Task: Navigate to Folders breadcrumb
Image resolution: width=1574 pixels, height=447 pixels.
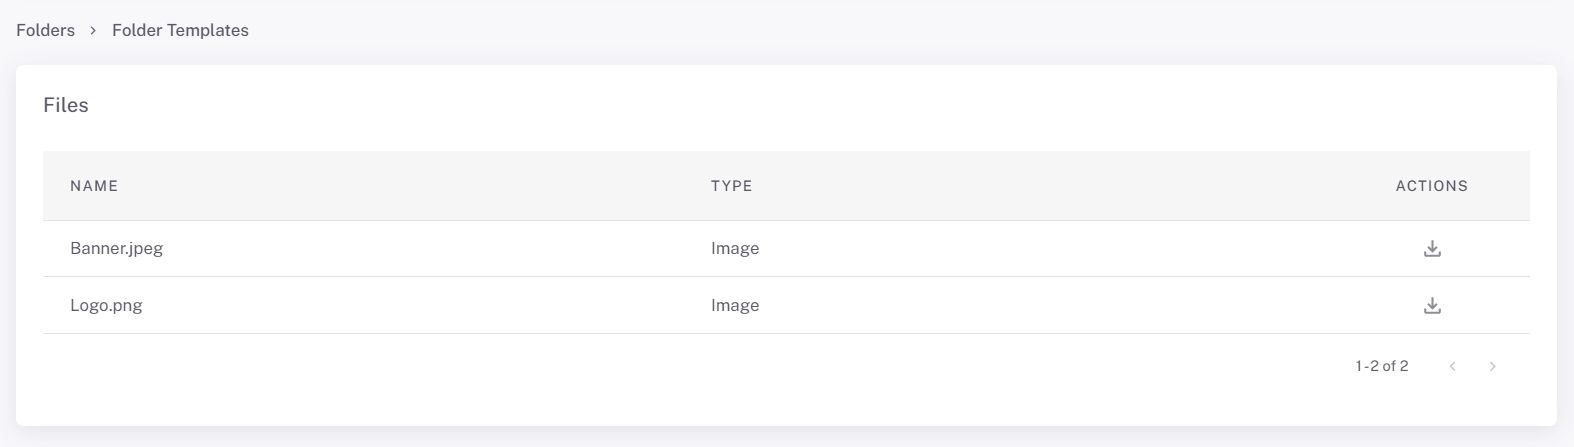Action: (45, 30)
